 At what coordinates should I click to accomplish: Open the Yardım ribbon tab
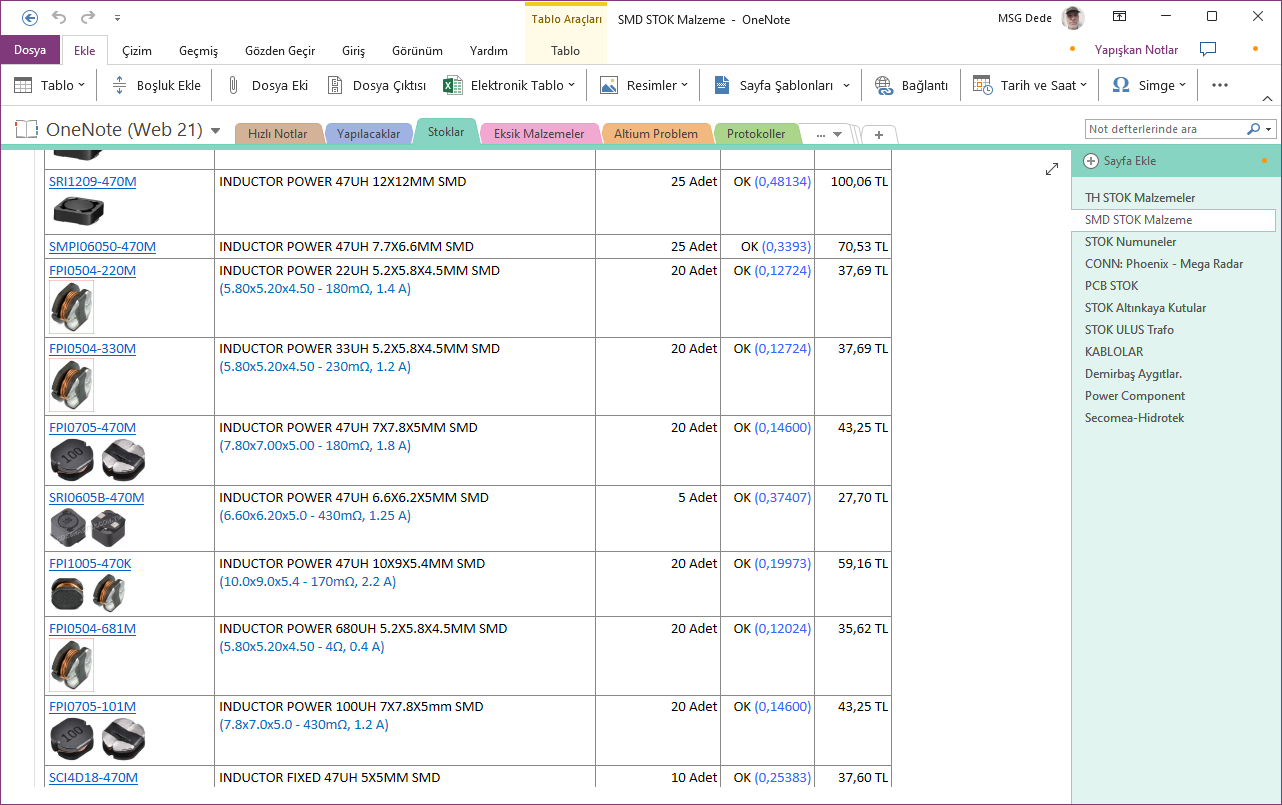[489, 51]
